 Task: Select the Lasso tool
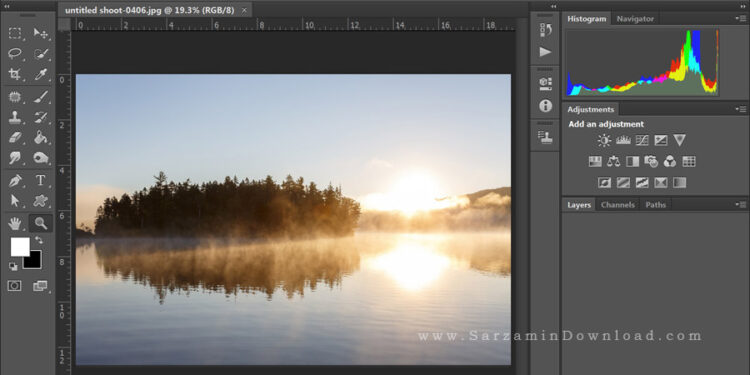click(x=15, y=53)
